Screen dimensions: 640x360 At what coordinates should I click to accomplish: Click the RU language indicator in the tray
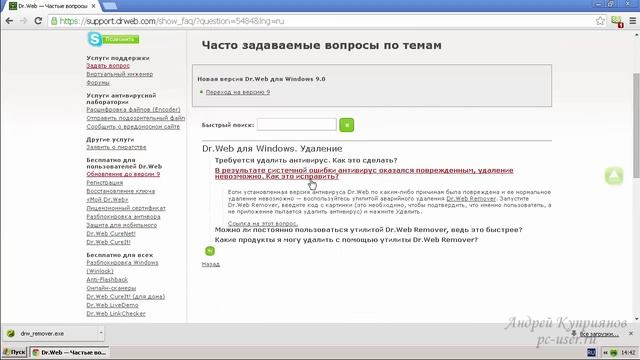click(591, 352)
